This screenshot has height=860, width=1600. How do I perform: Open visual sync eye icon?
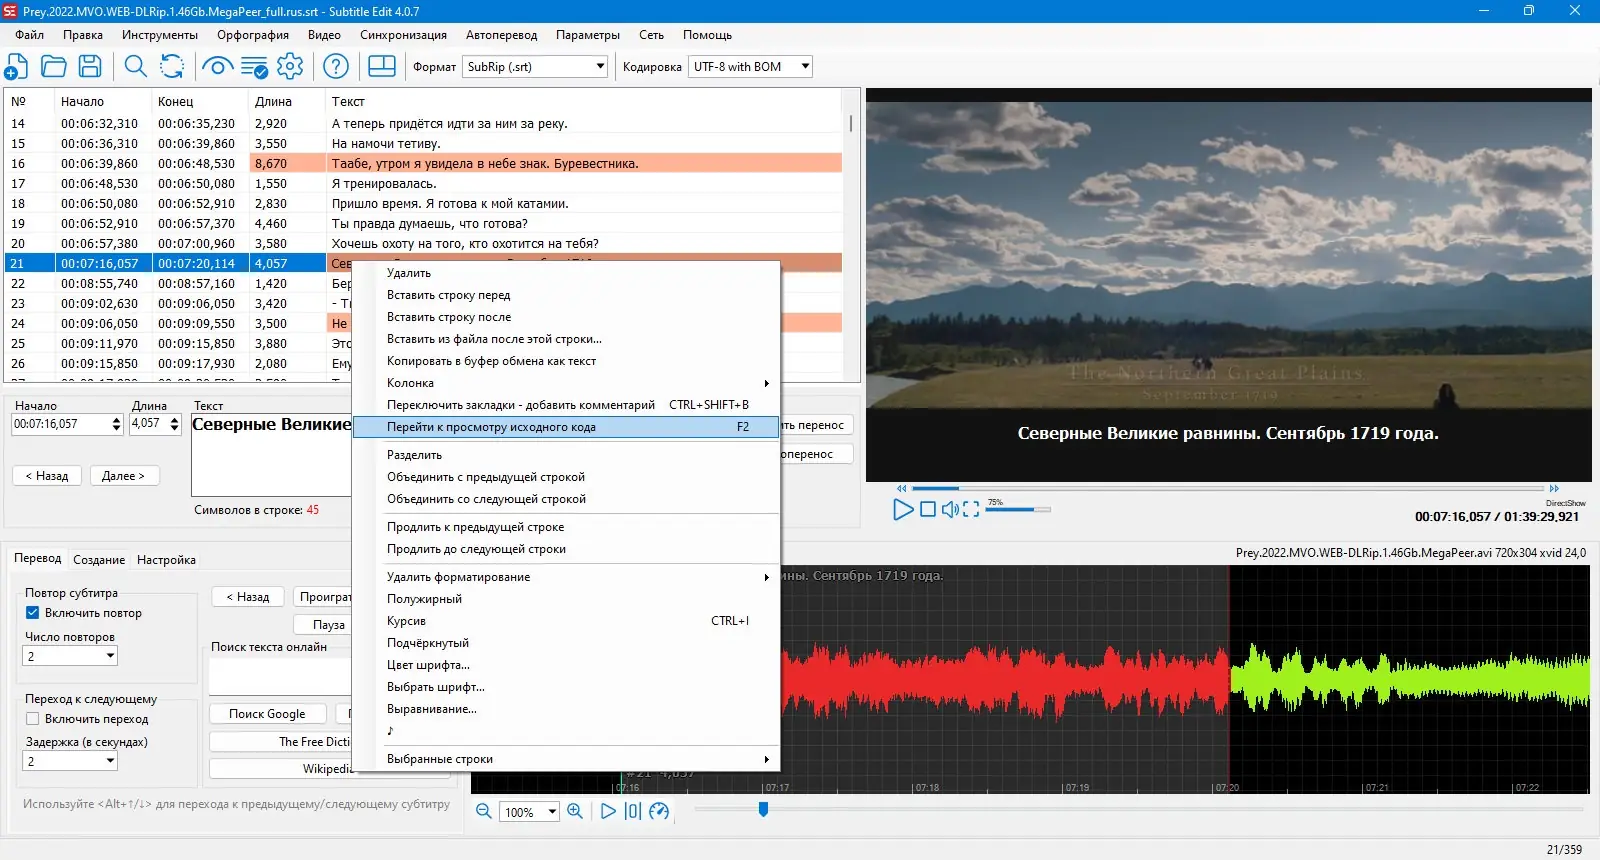click(217, 67)
